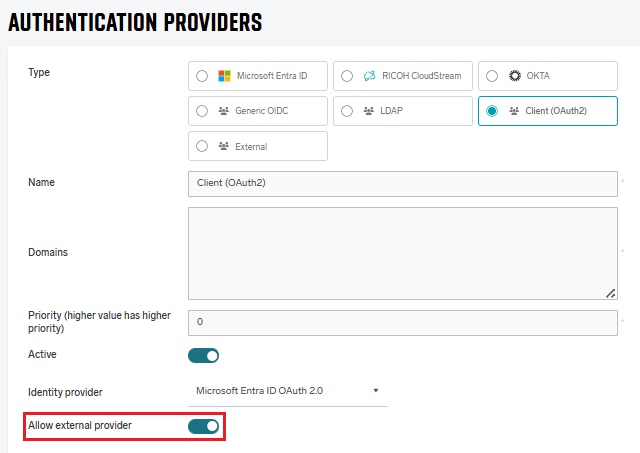Turn off Allow external provider toggle
Viewport: 640px width, 453px height.
click(203, 427)
